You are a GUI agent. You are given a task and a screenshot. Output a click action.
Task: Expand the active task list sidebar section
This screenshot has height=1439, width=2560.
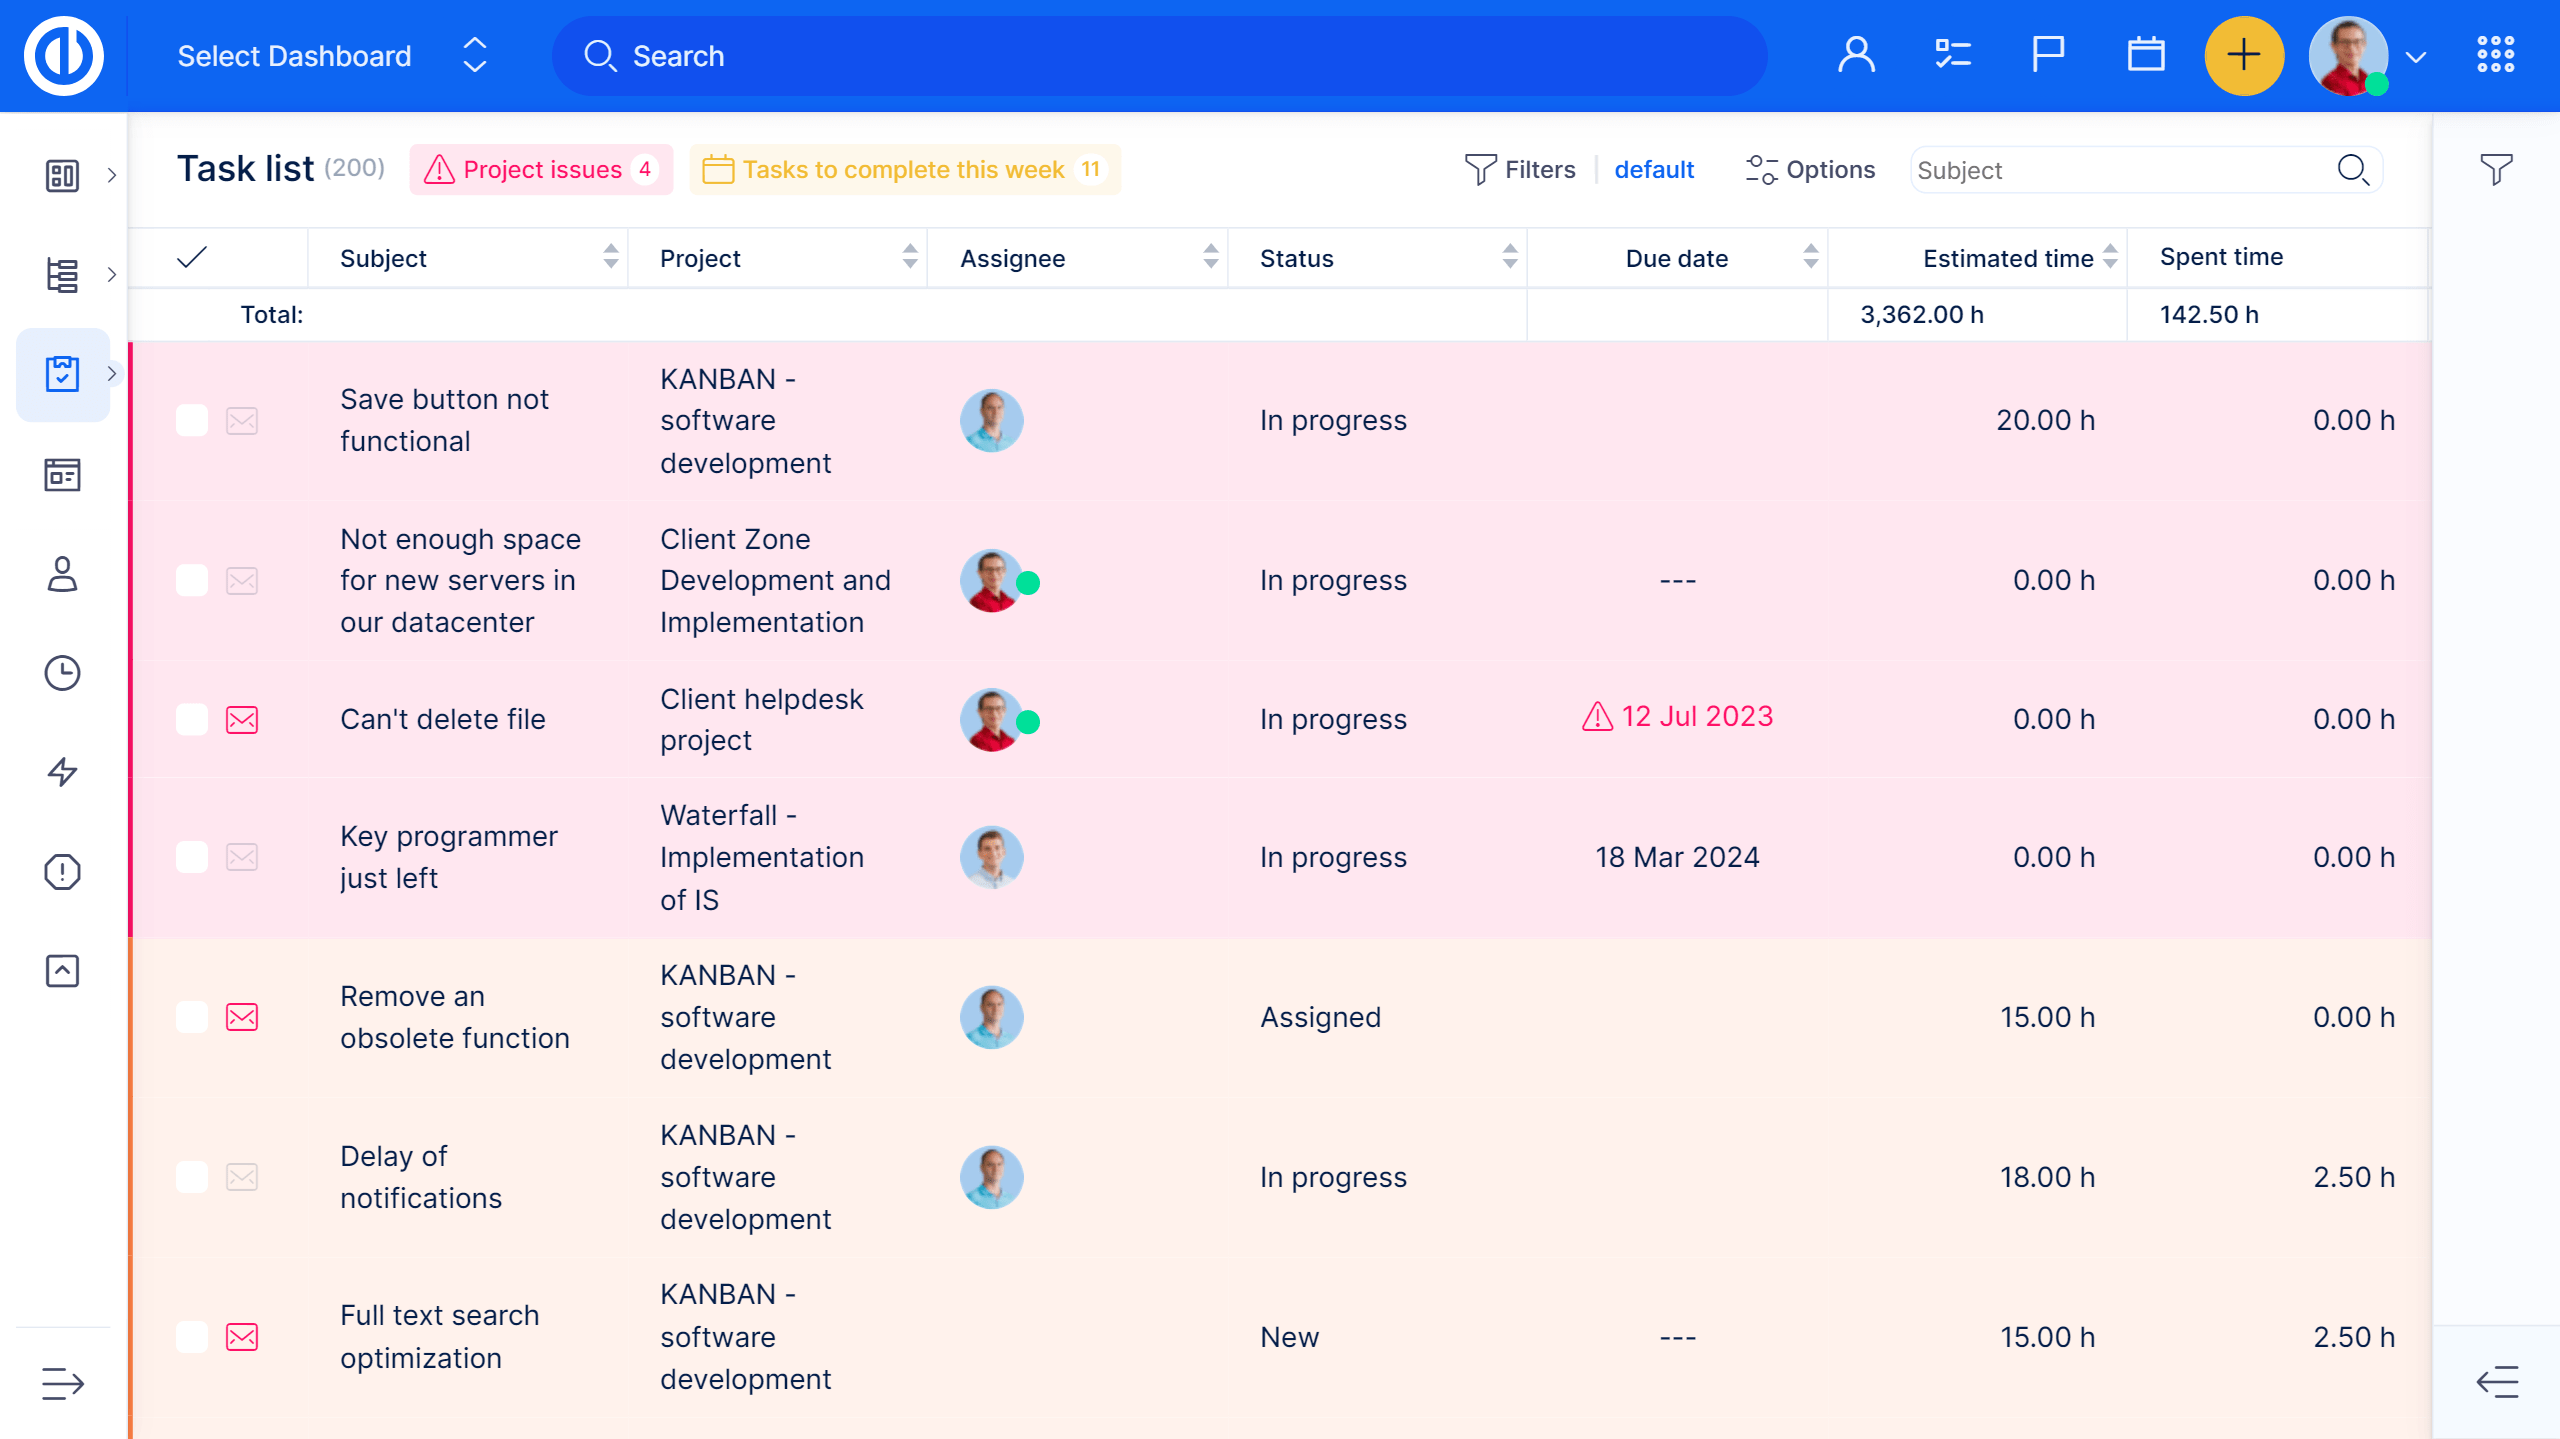112,374
